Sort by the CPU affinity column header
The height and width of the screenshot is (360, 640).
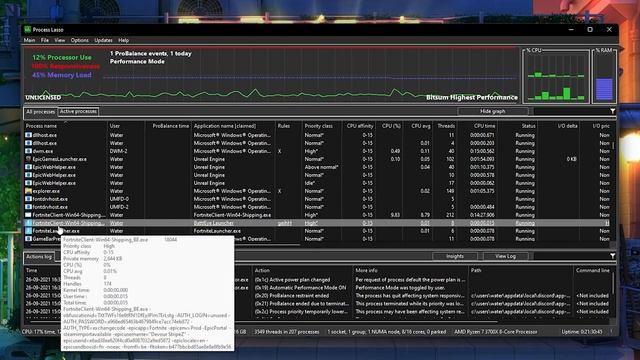point(359,126)
